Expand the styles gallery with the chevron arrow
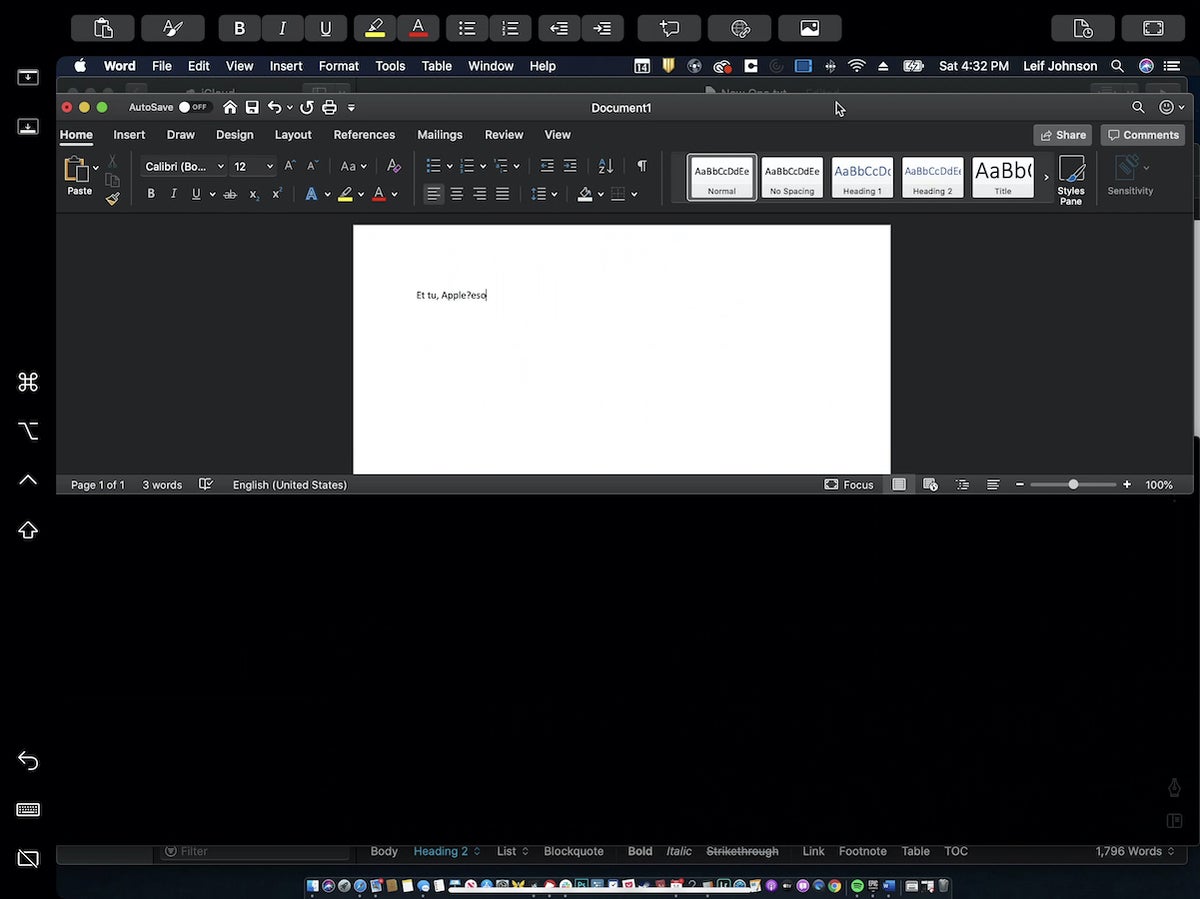The height and width of the screenshot is (899, 1200). point(1046,178)
